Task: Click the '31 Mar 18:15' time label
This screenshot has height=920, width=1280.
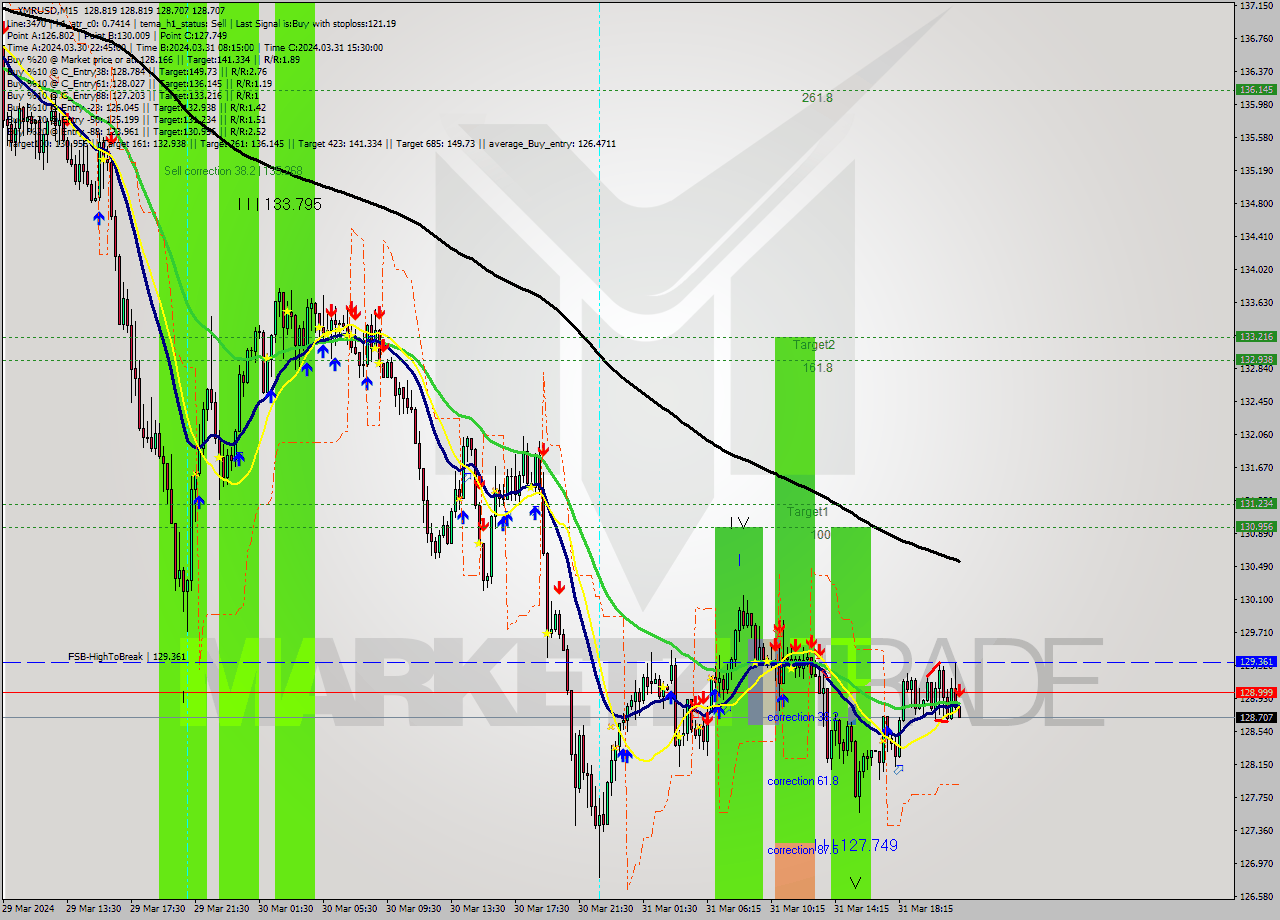Action: click(925, 909)
